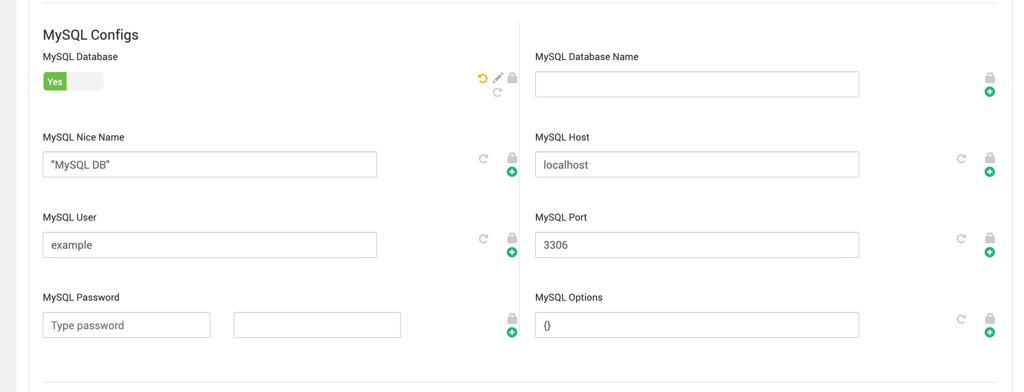Click the lock icon for MySQL Port
Image resolution: width=1024 pixels, height=392 pixels.
(990, 238)
